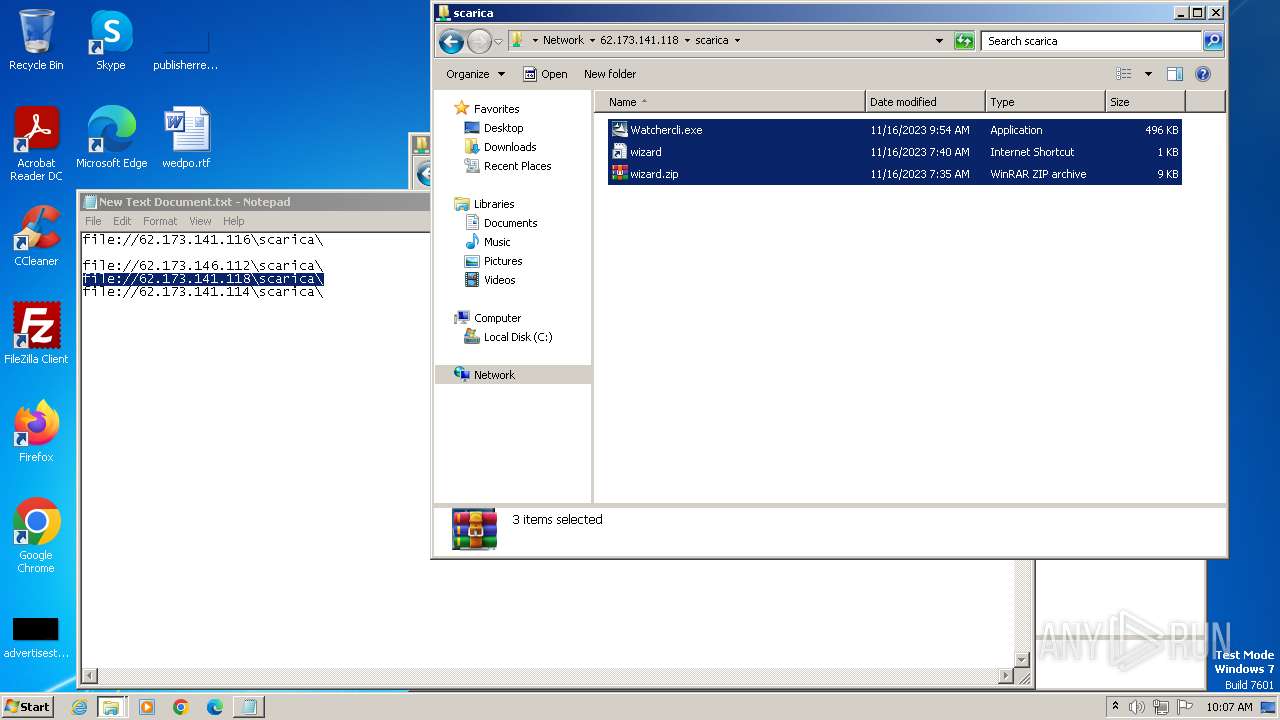Open Edge from the taskbar

click(x=215, y=707)
